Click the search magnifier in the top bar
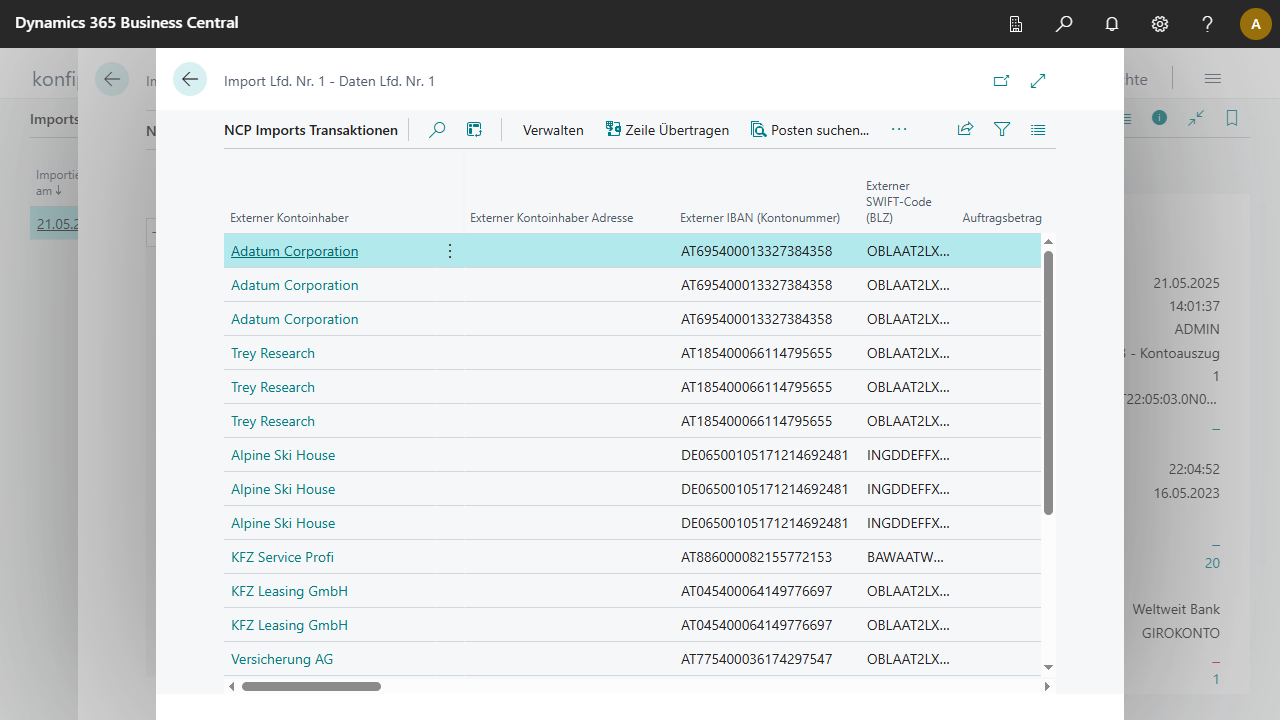 [x=1064, y=24]
